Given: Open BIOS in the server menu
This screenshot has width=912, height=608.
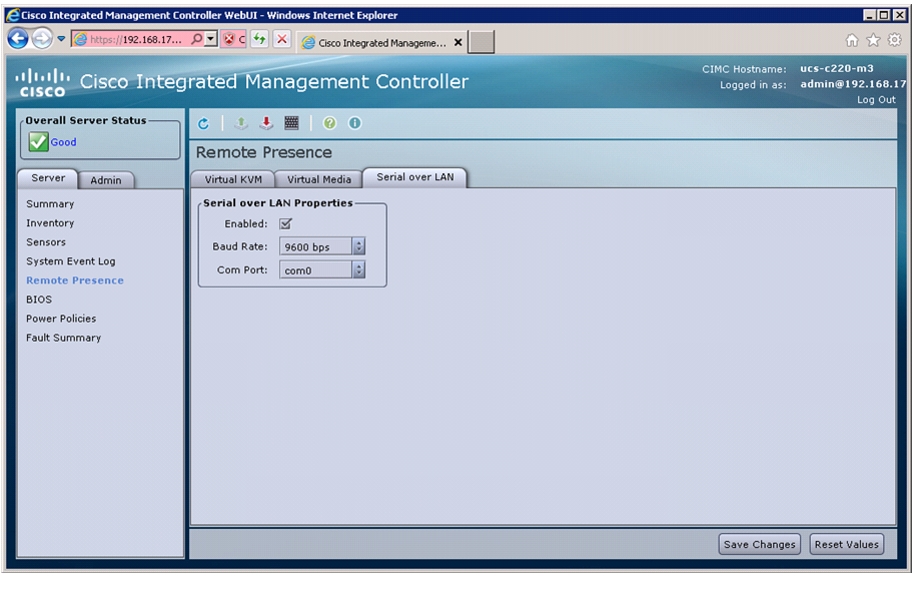Looking at the screenshot, I should pos(39,299).
